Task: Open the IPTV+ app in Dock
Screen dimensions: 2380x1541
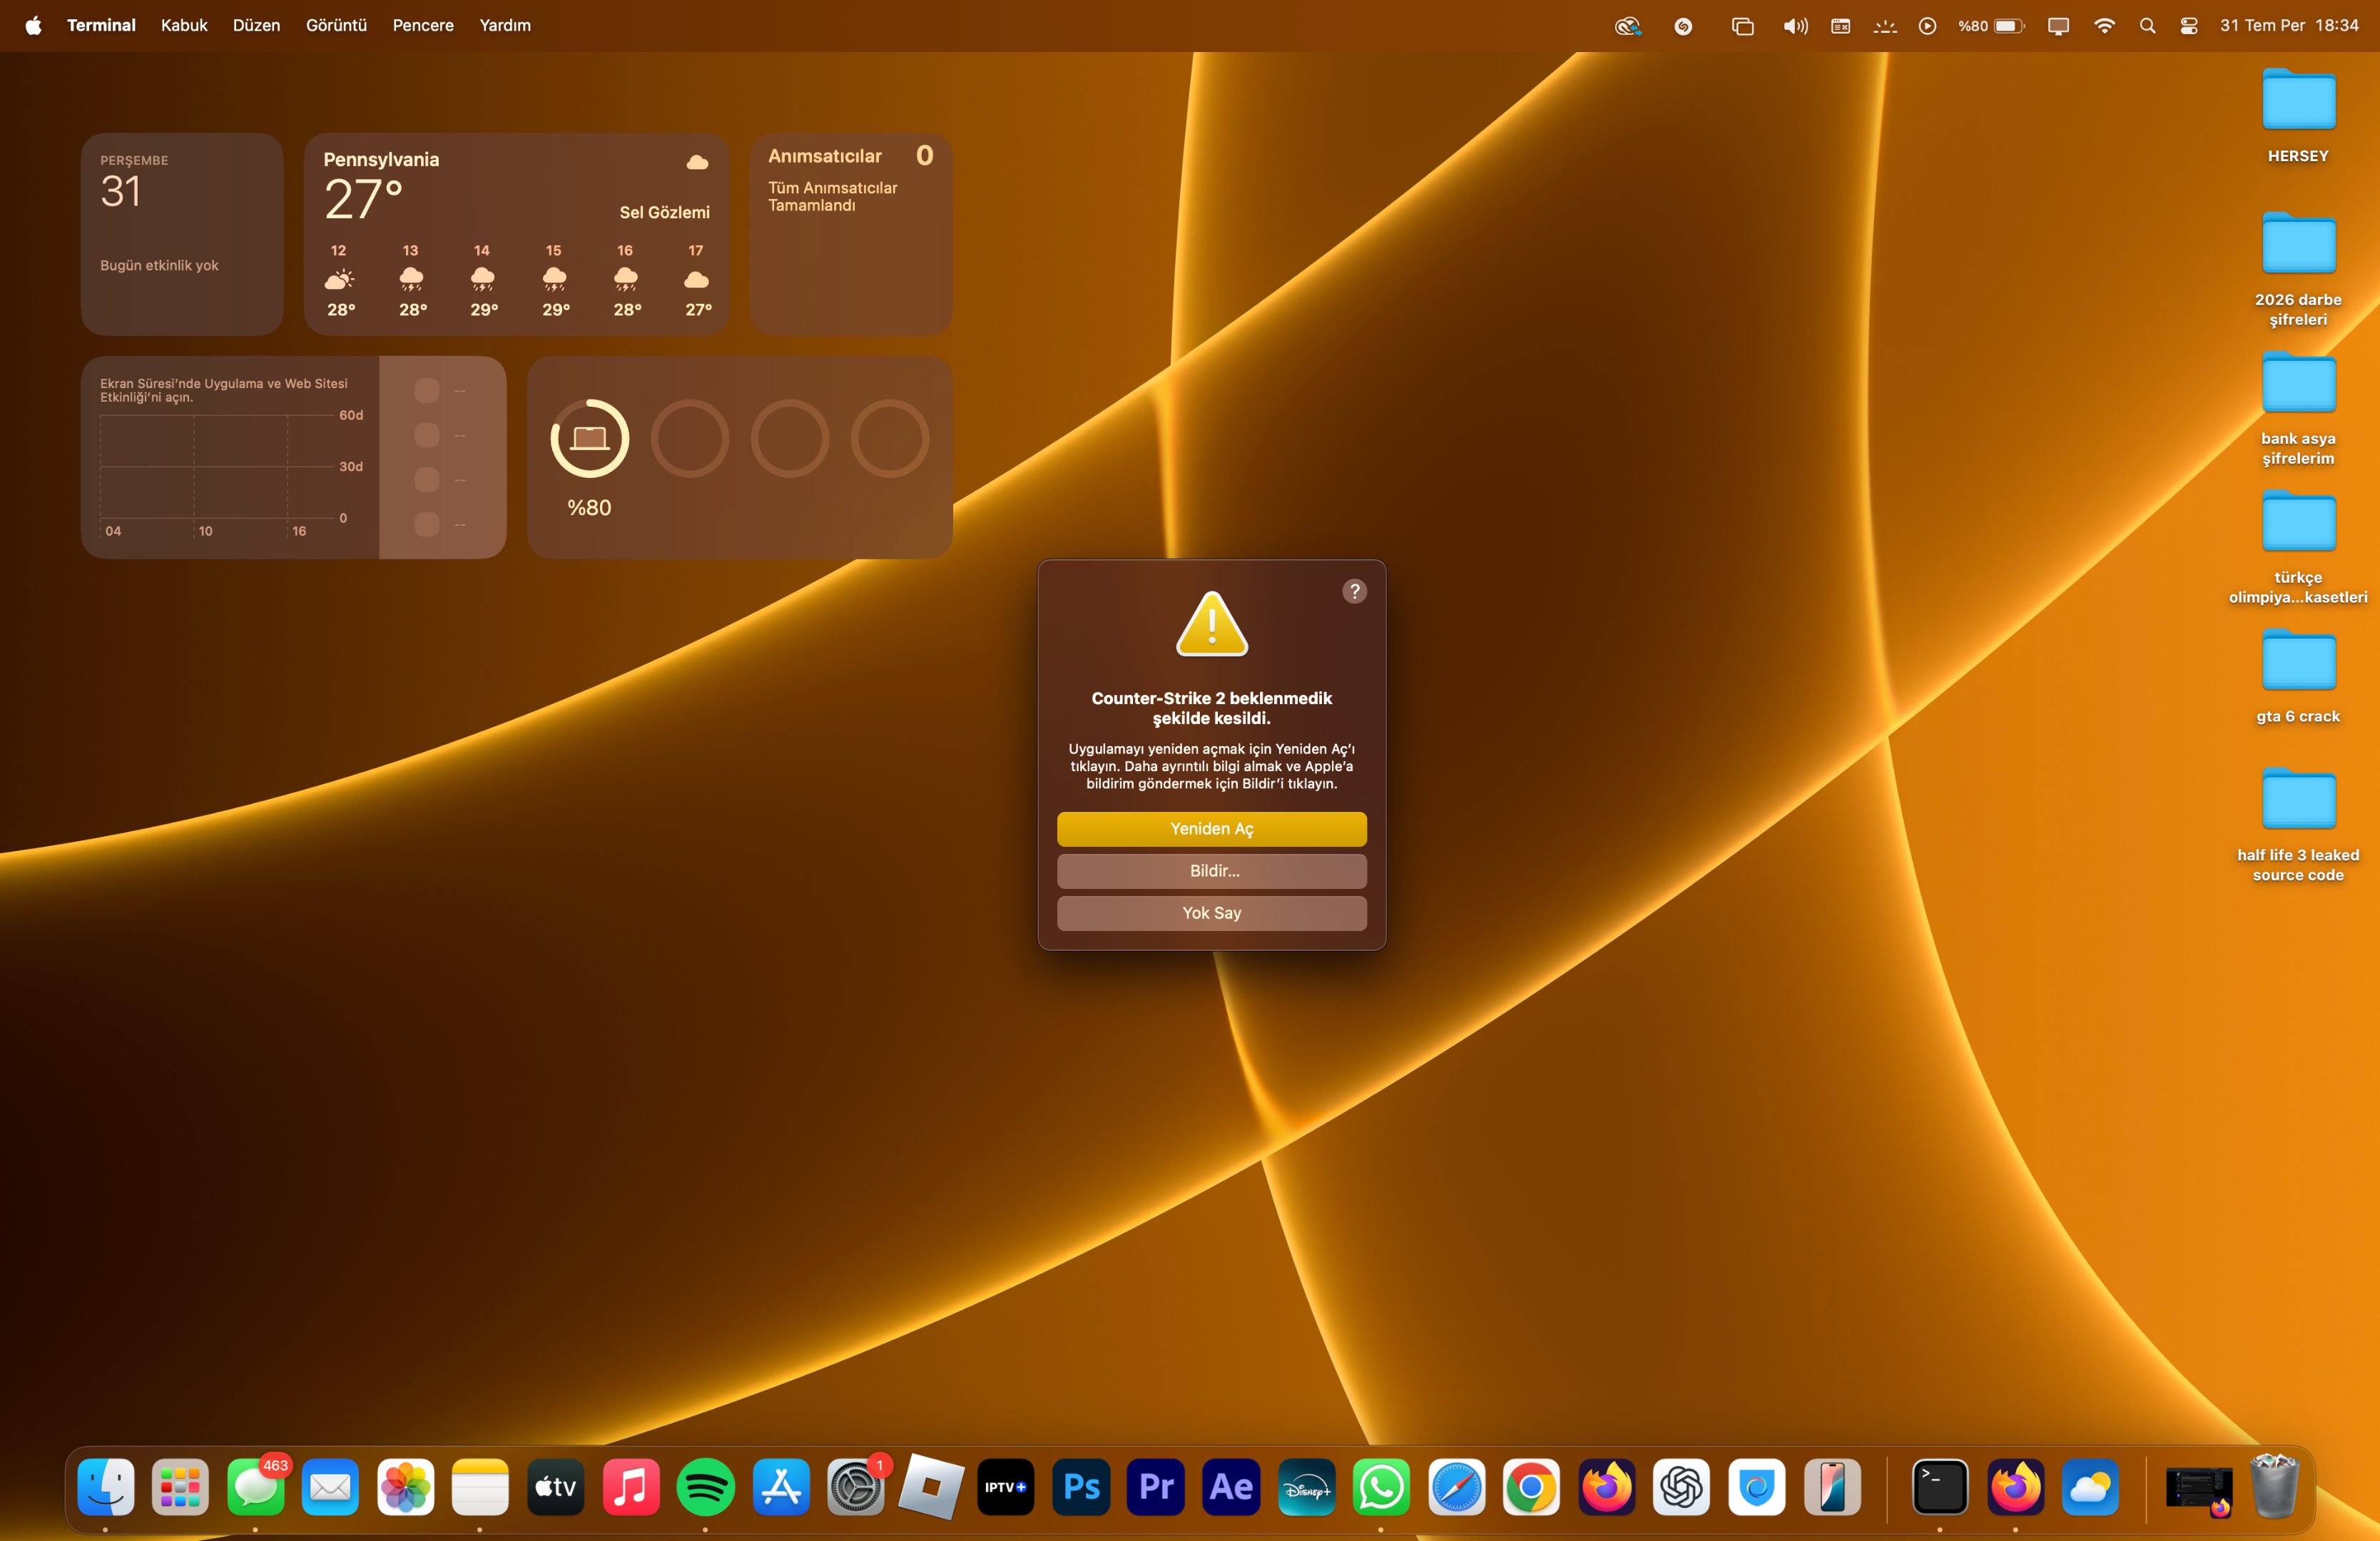Action: (x=1005, y=1487)
